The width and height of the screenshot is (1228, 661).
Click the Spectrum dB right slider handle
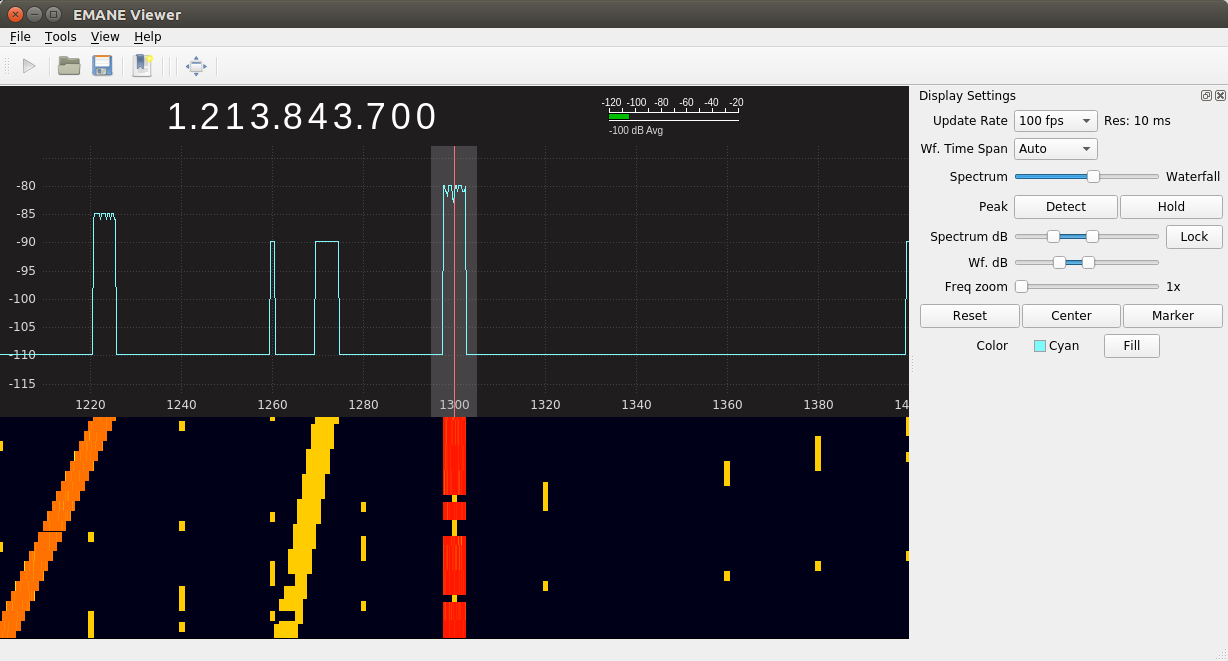(x=1092, y=236)
